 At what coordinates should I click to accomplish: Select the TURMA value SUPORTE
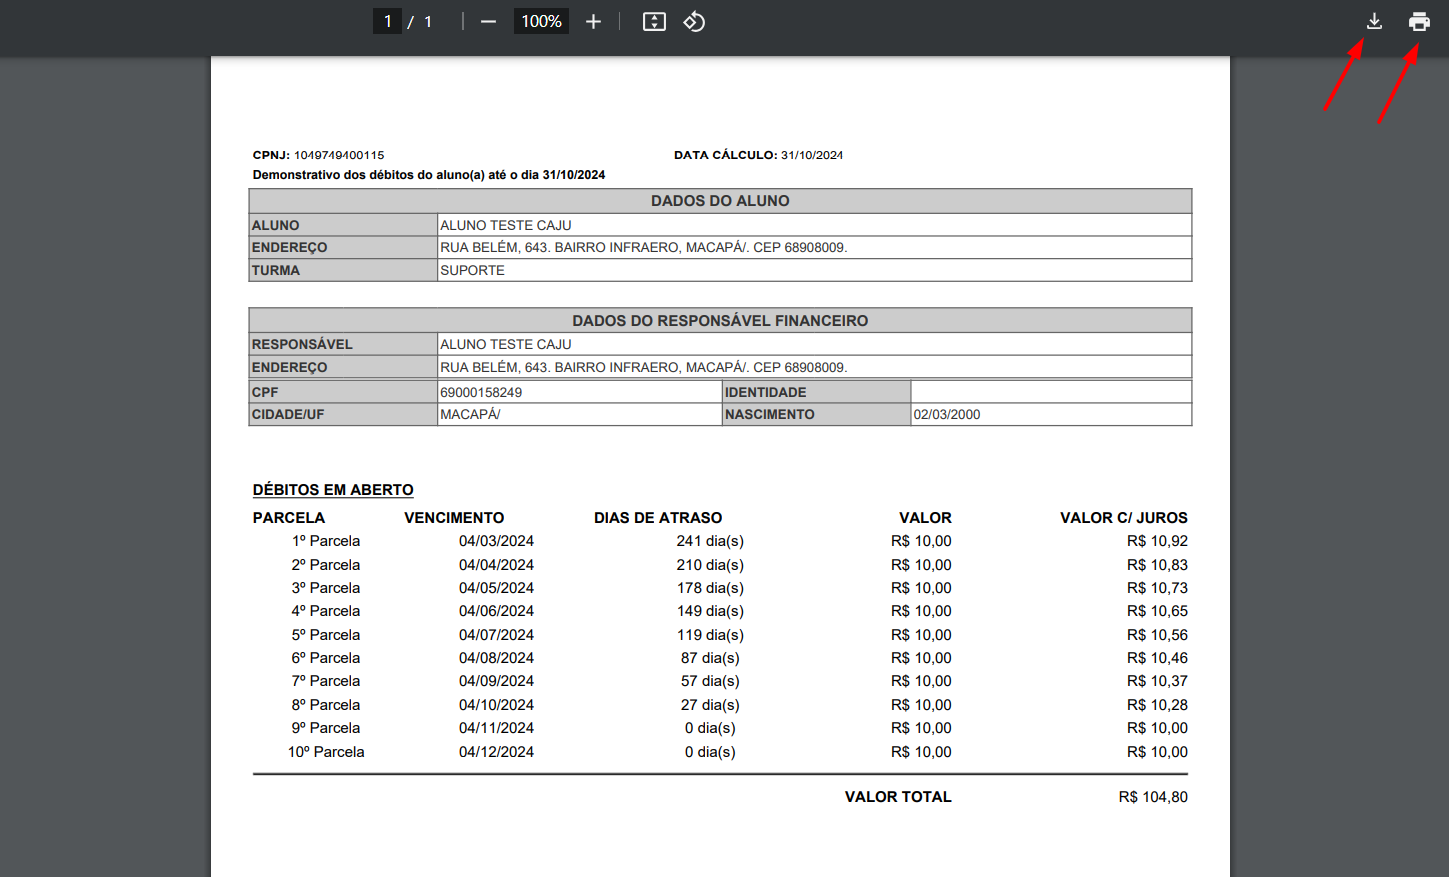[472, 270]
